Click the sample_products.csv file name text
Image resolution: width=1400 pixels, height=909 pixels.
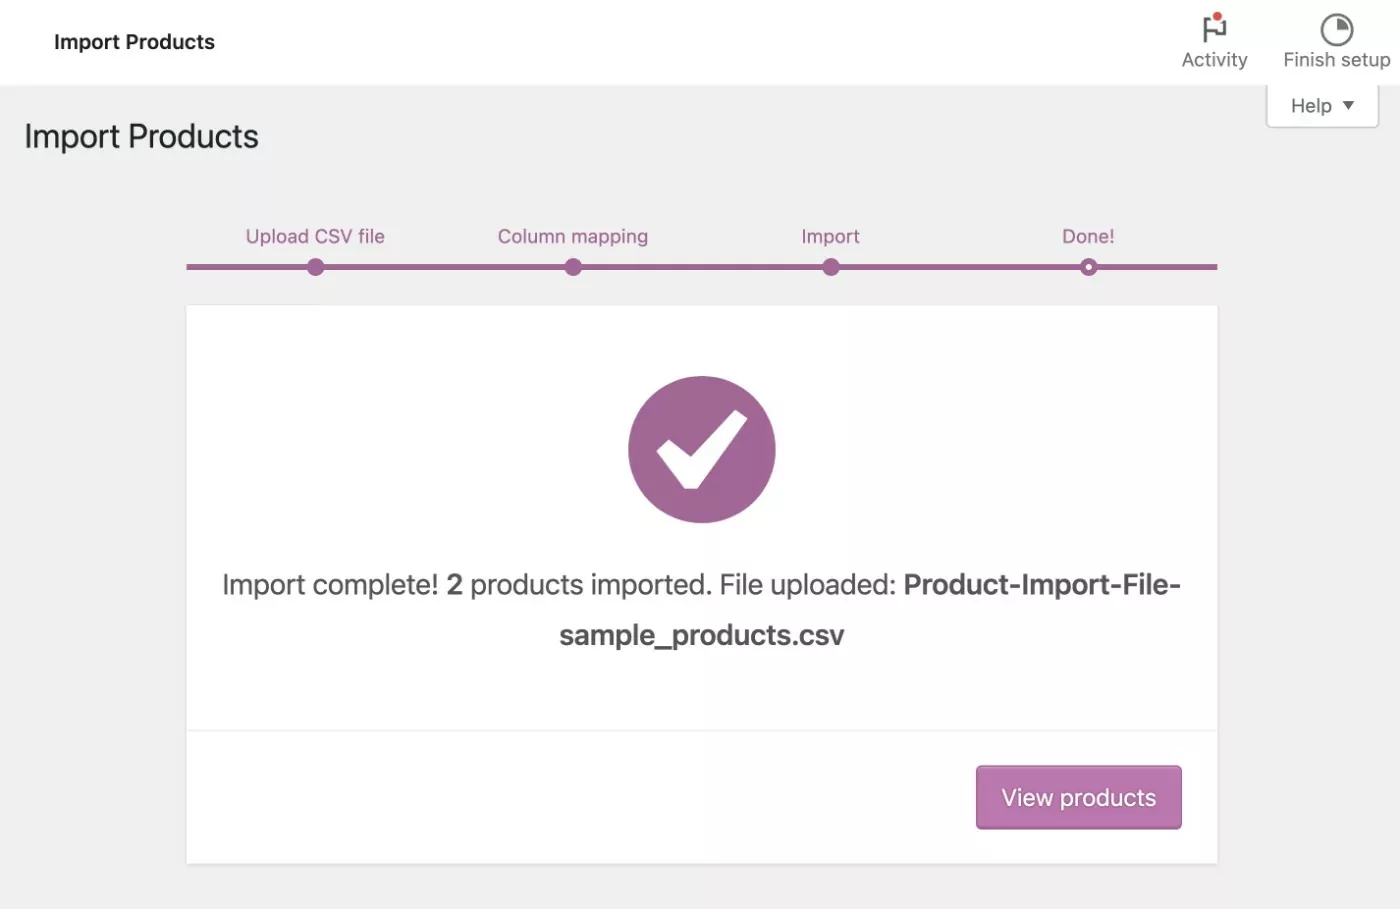[x=701, y=635]
